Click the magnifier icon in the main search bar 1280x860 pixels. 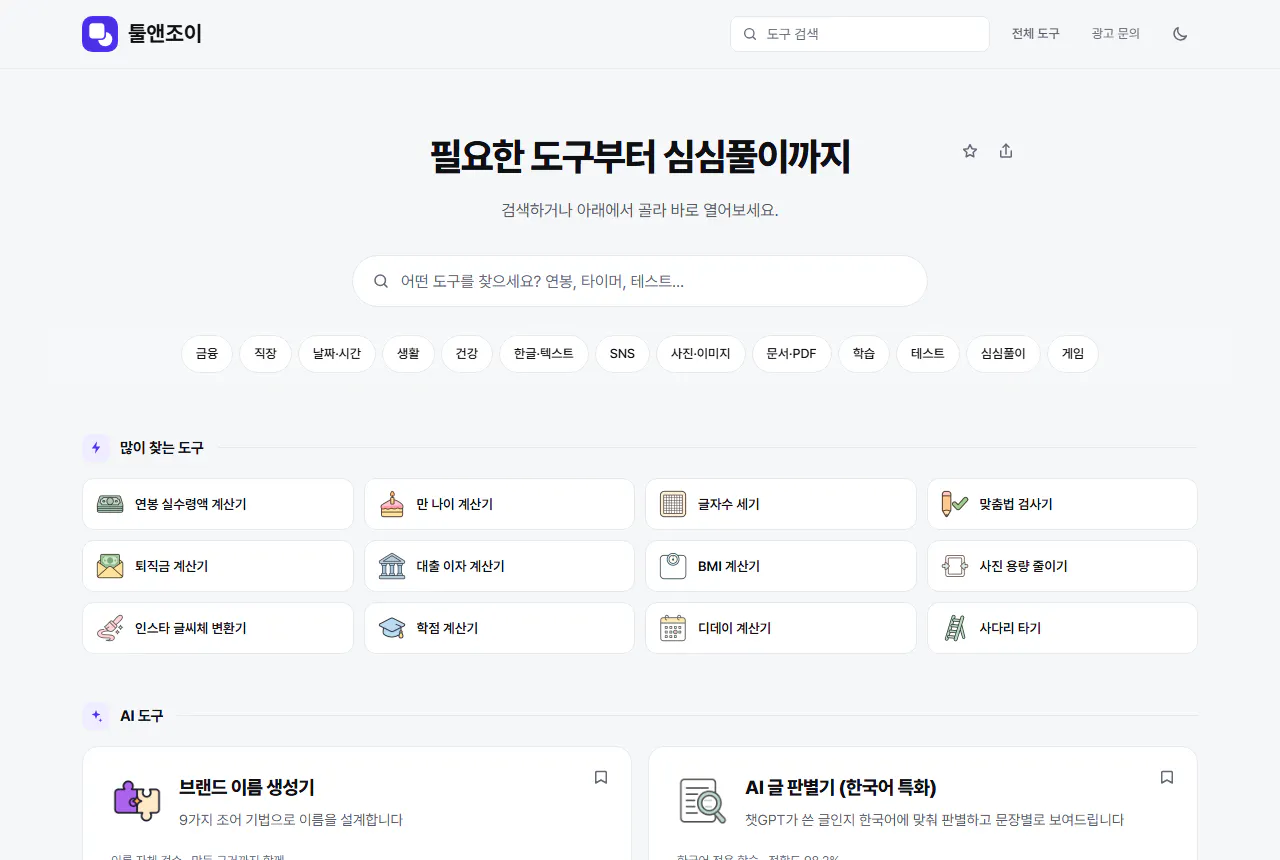click(x=381, y=281)
